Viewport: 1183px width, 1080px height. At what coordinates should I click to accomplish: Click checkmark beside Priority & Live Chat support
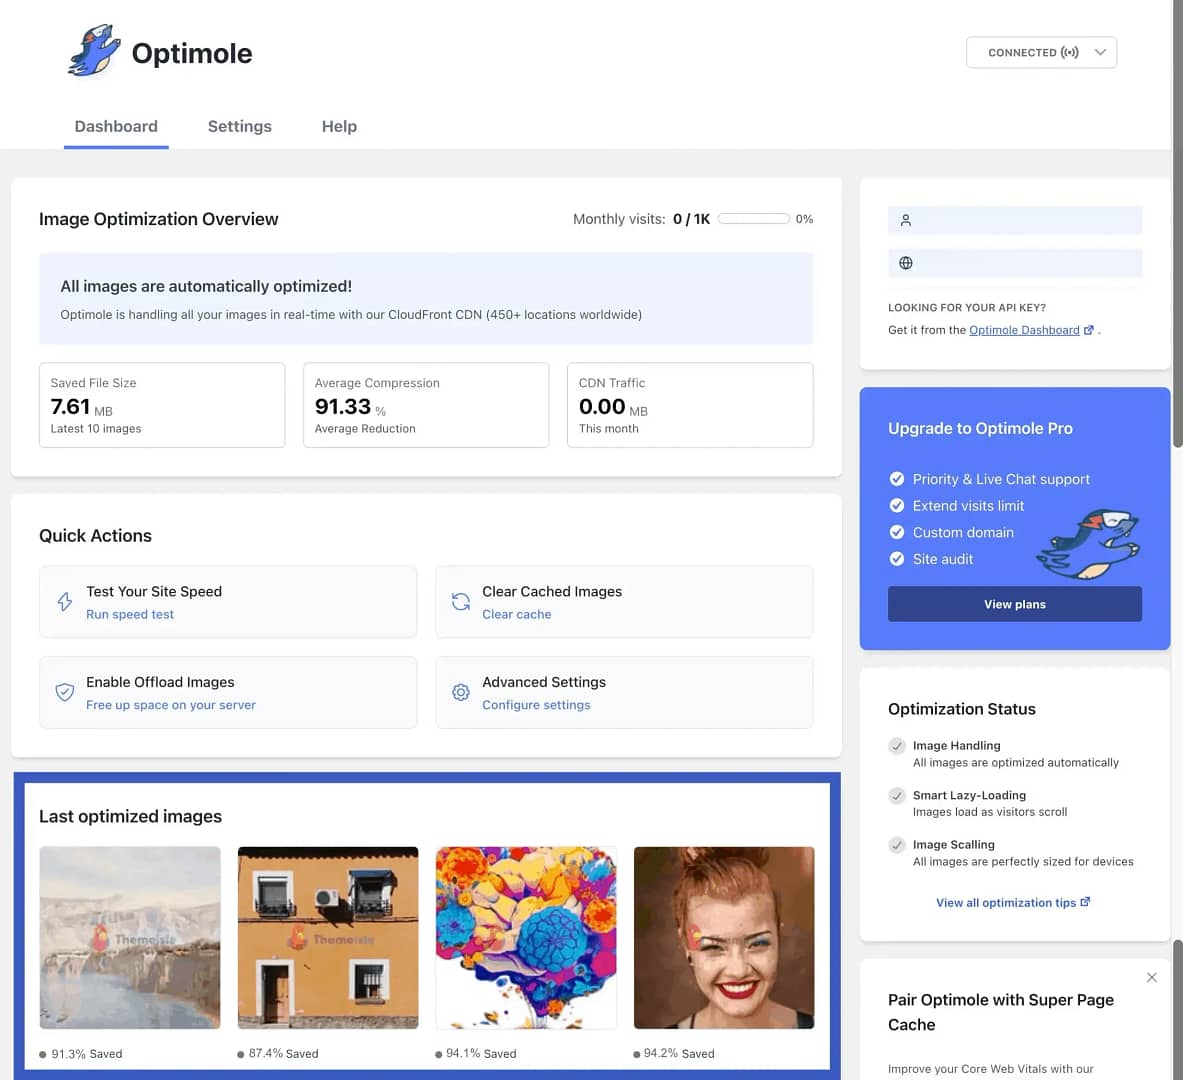(896, 478)
